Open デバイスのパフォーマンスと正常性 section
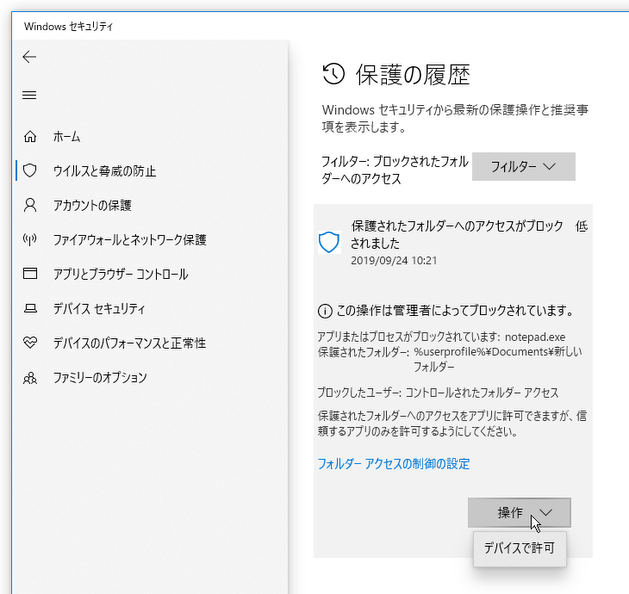The width and height of the screenshot is (629, 594). coord(130,343)
